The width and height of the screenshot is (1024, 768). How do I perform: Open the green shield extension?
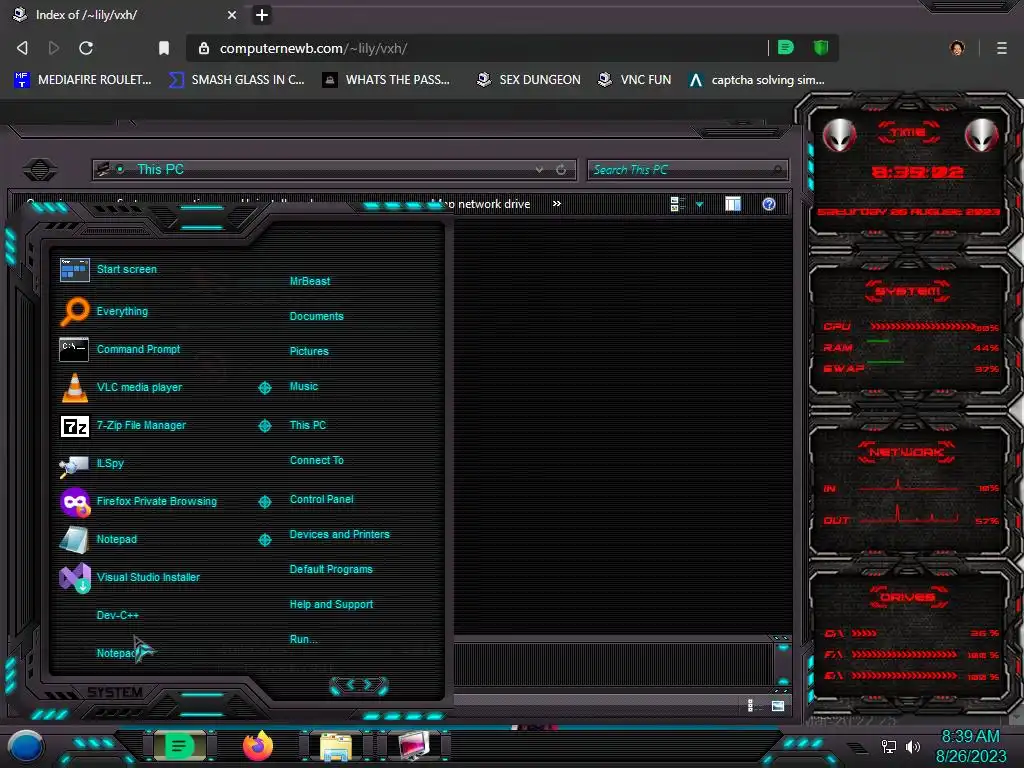point(820,47)
